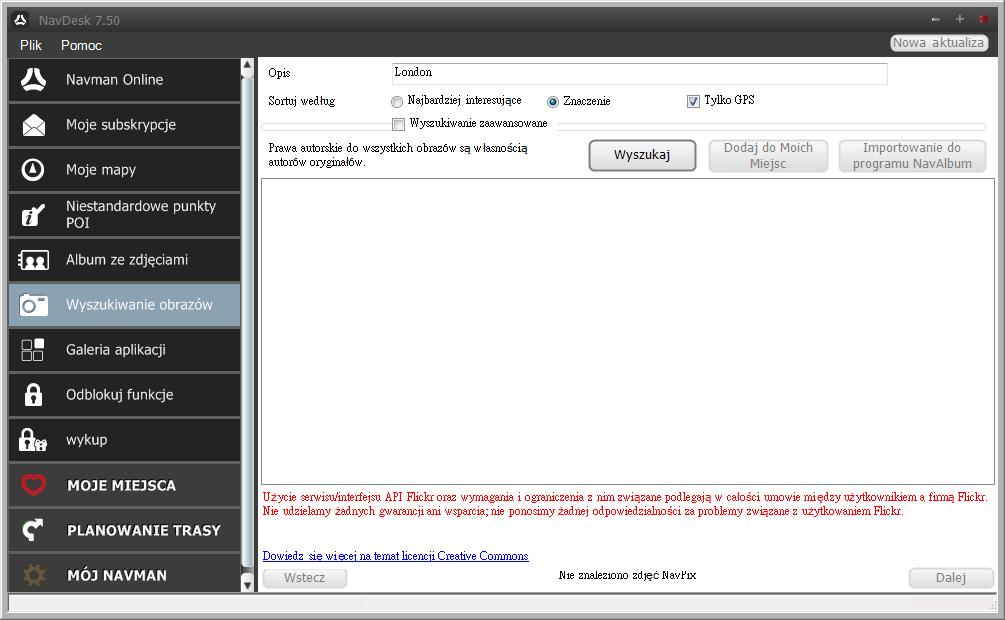The image size is (1005, 620).
Task: Click the camera icon for Wyszukiwanie obrazów
Action: click(33, 305)
